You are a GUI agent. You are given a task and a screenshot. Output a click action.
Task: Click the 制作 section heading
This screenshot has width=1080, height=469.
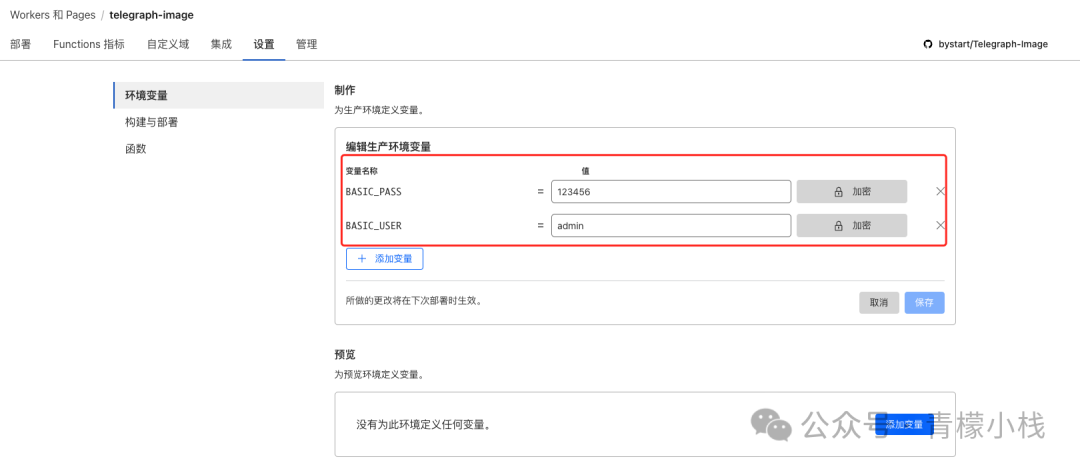click(x=344, y=90)
